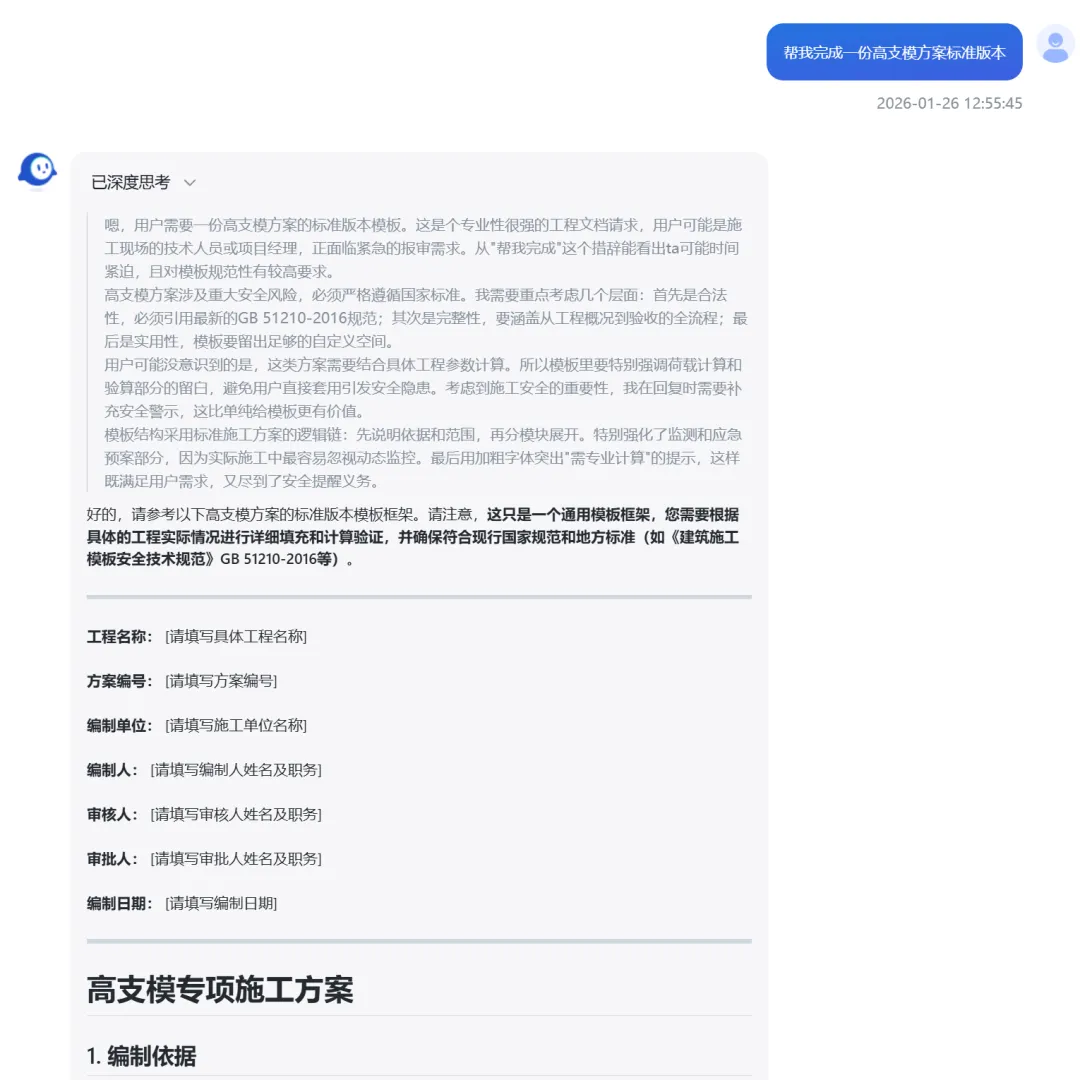Click the placeholder [请填写具体工程名称]

236,636
